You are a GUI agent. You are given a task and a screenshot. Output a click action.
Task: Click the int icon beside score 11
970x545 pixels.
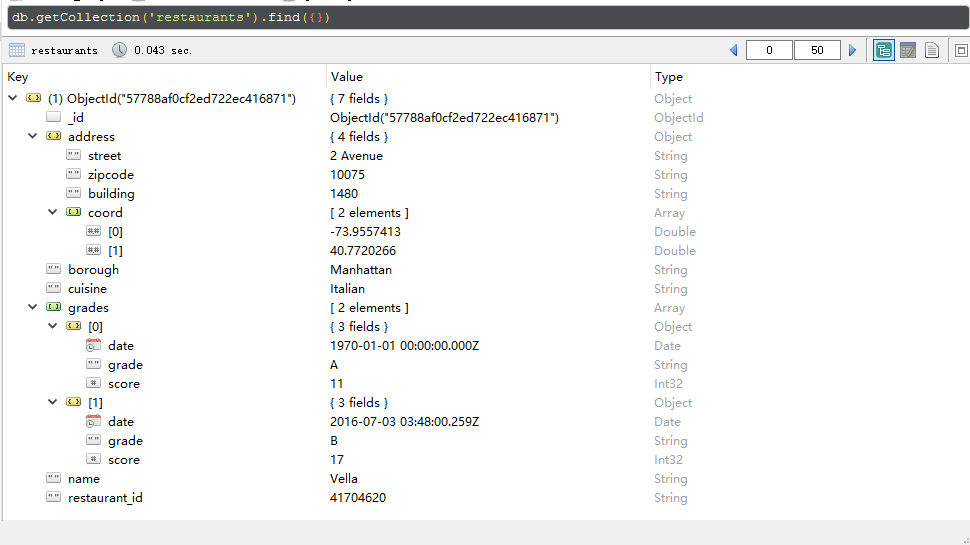[93, 383]
